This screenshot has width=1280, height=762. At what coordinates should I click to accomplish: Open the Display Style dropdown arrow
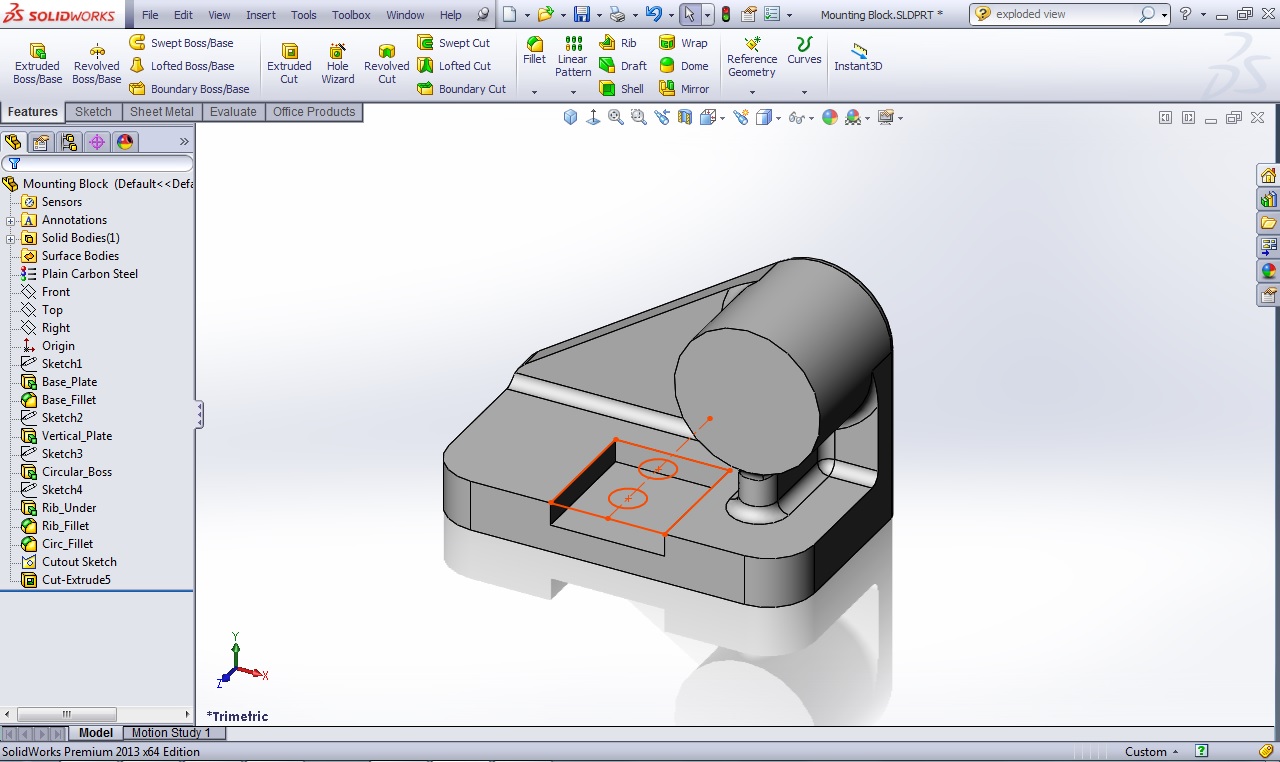[779, 118]
